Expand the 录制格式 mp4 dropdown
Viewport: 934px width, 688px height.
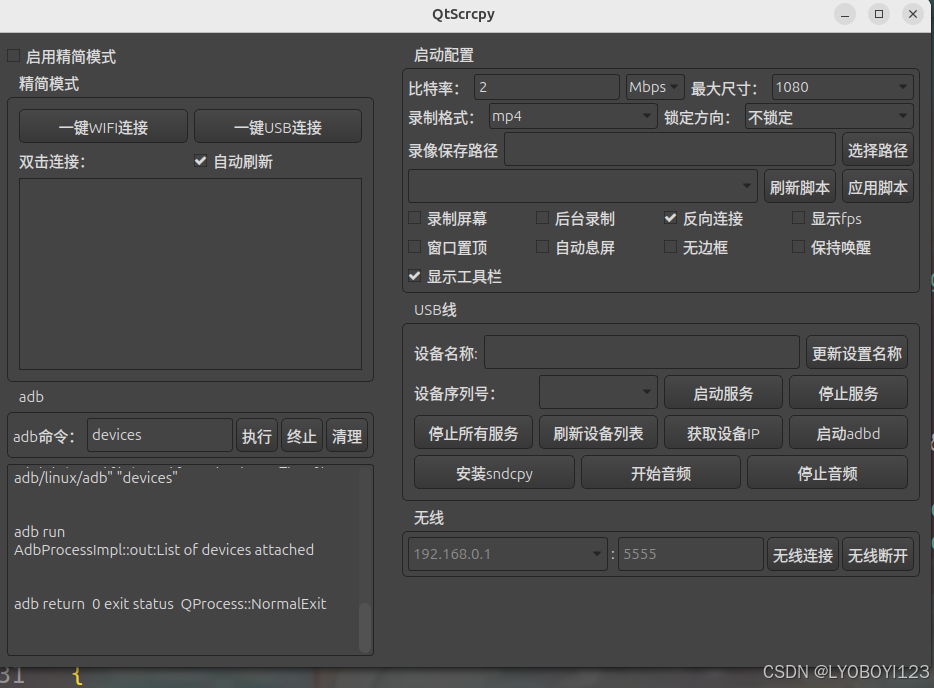coord(572,116)
